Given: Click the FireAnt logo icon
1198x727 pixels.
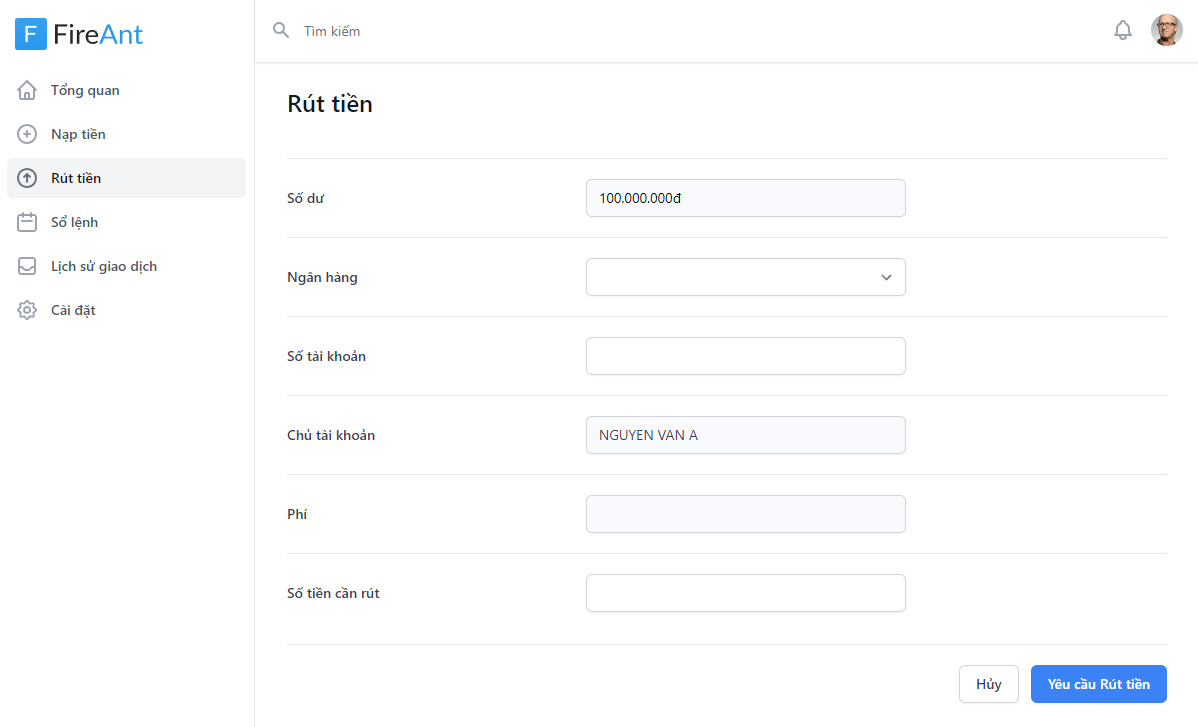Looking at the screenshot, I should pos(31,34).
